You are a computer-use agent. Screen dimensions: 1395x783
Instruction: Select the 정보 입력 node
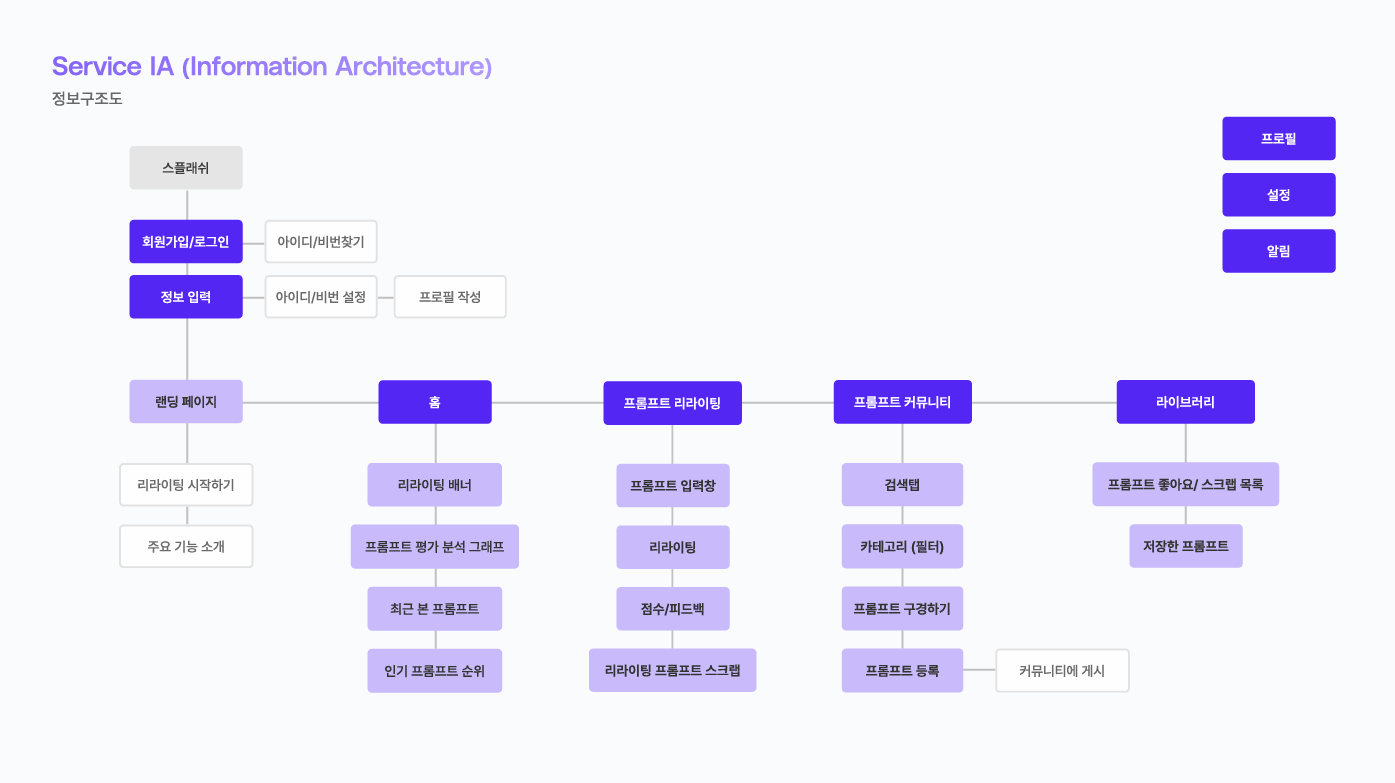point(186,297)
